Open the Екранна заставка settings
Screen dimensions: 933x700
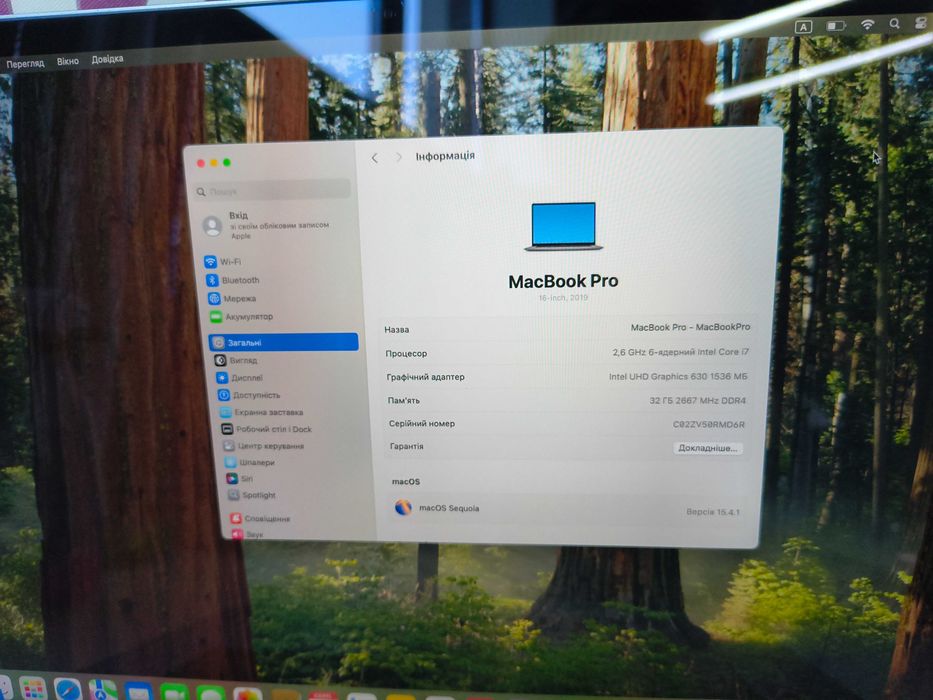261,412
